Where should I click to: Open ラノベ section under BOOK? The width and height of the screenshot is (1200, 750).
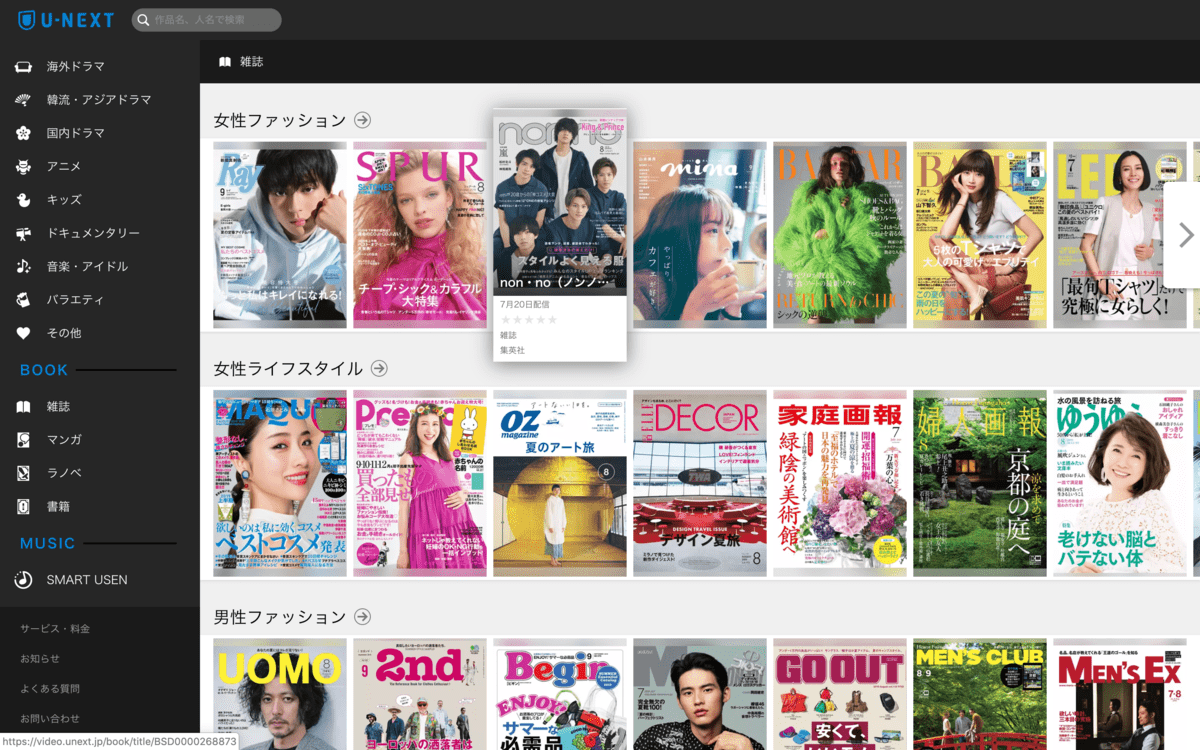64,473
